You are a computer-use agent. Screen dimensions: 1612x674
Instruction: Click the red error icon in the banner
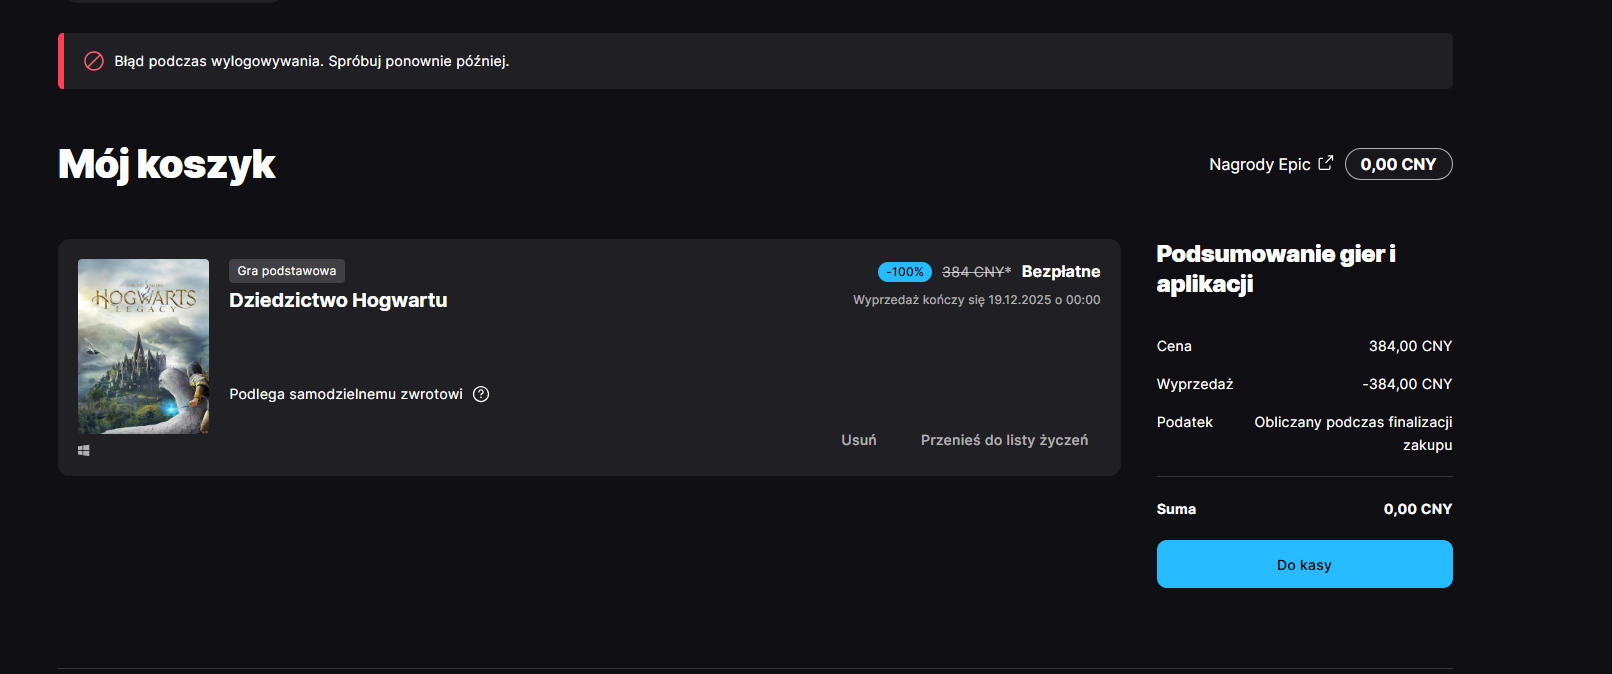coord(94,61)
